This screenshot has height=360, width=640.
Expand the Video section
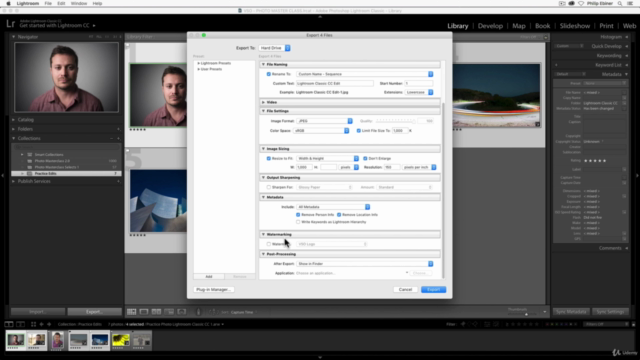click(263, 102)
